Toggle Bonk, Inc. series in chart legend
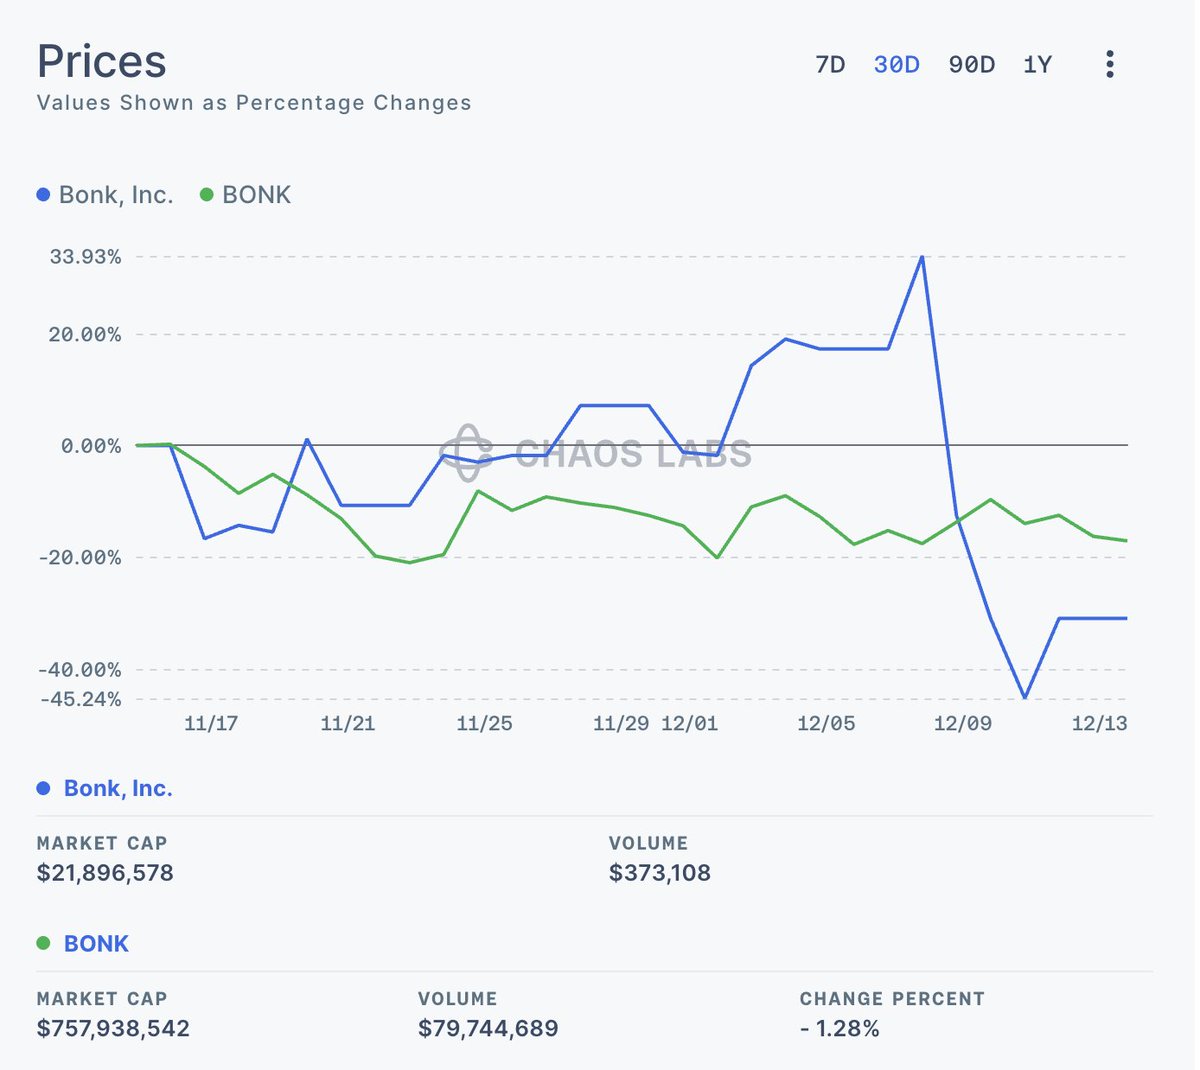 (115, 195)
